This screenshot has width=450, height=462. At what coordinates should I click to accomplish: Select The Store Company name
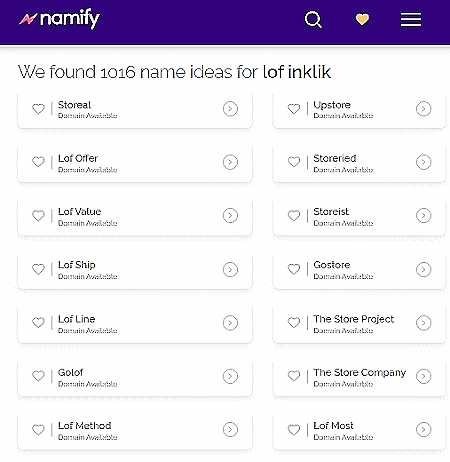click(x=360, y=372)
